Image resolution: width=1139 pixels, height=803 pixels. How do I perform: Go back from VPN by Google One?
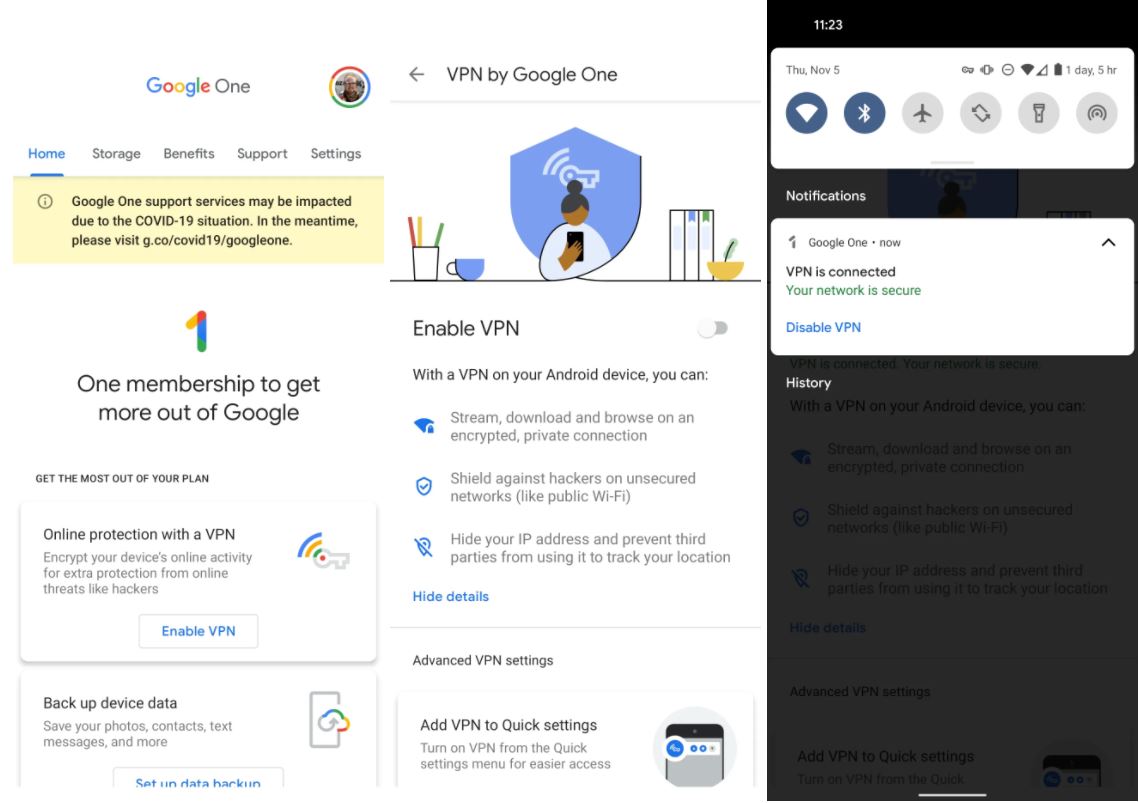point(416,74)
